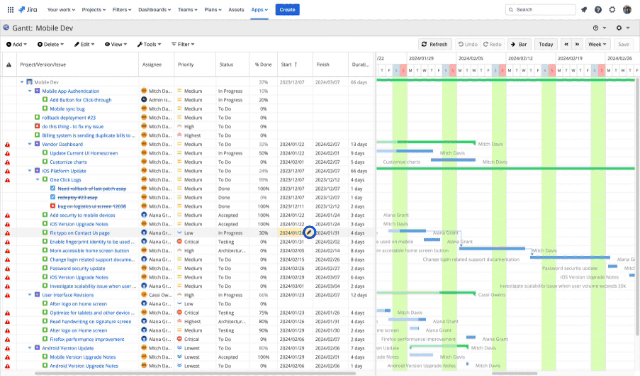Open the Gantt configuration gear menu

click(622, 28)
